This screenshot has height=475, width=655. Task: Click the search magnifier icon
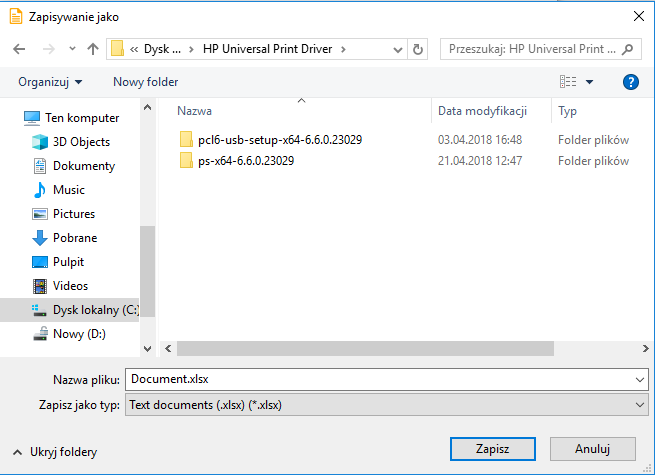pyautogui.click(x=627, y=49)
